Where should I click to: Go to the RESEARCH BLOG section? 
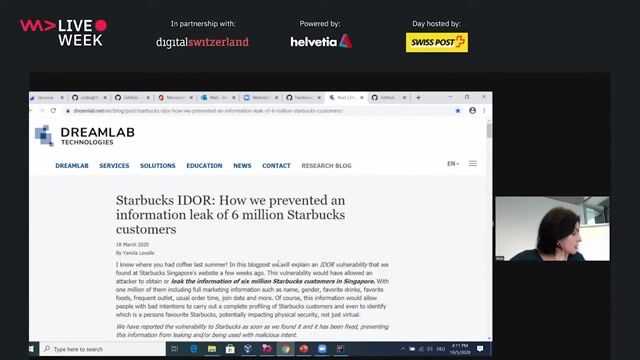point(326,166)
